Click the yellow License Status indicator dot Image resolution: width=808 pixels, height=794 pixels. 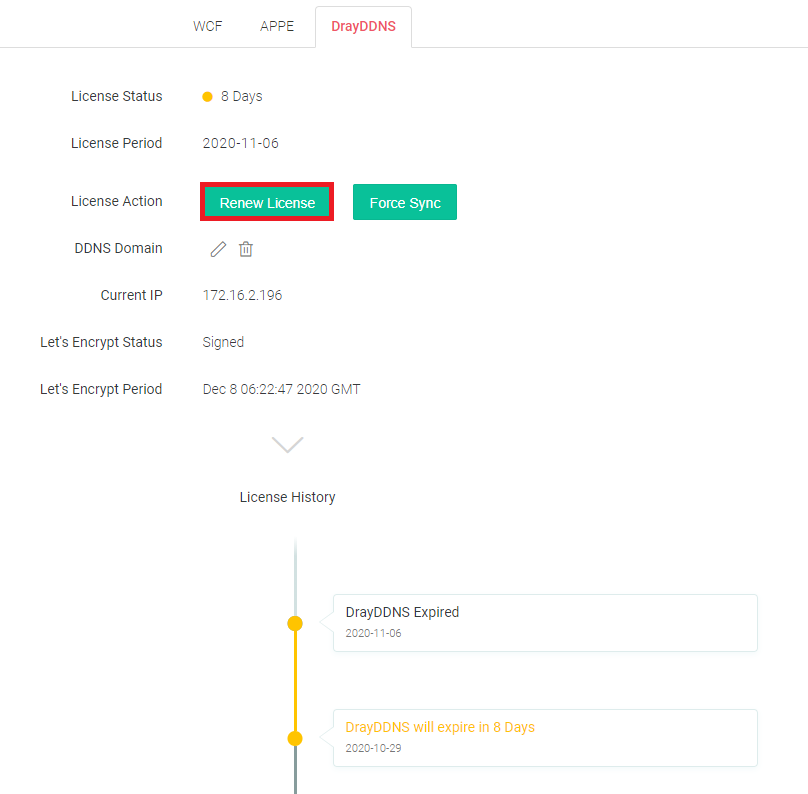point(207,97)
